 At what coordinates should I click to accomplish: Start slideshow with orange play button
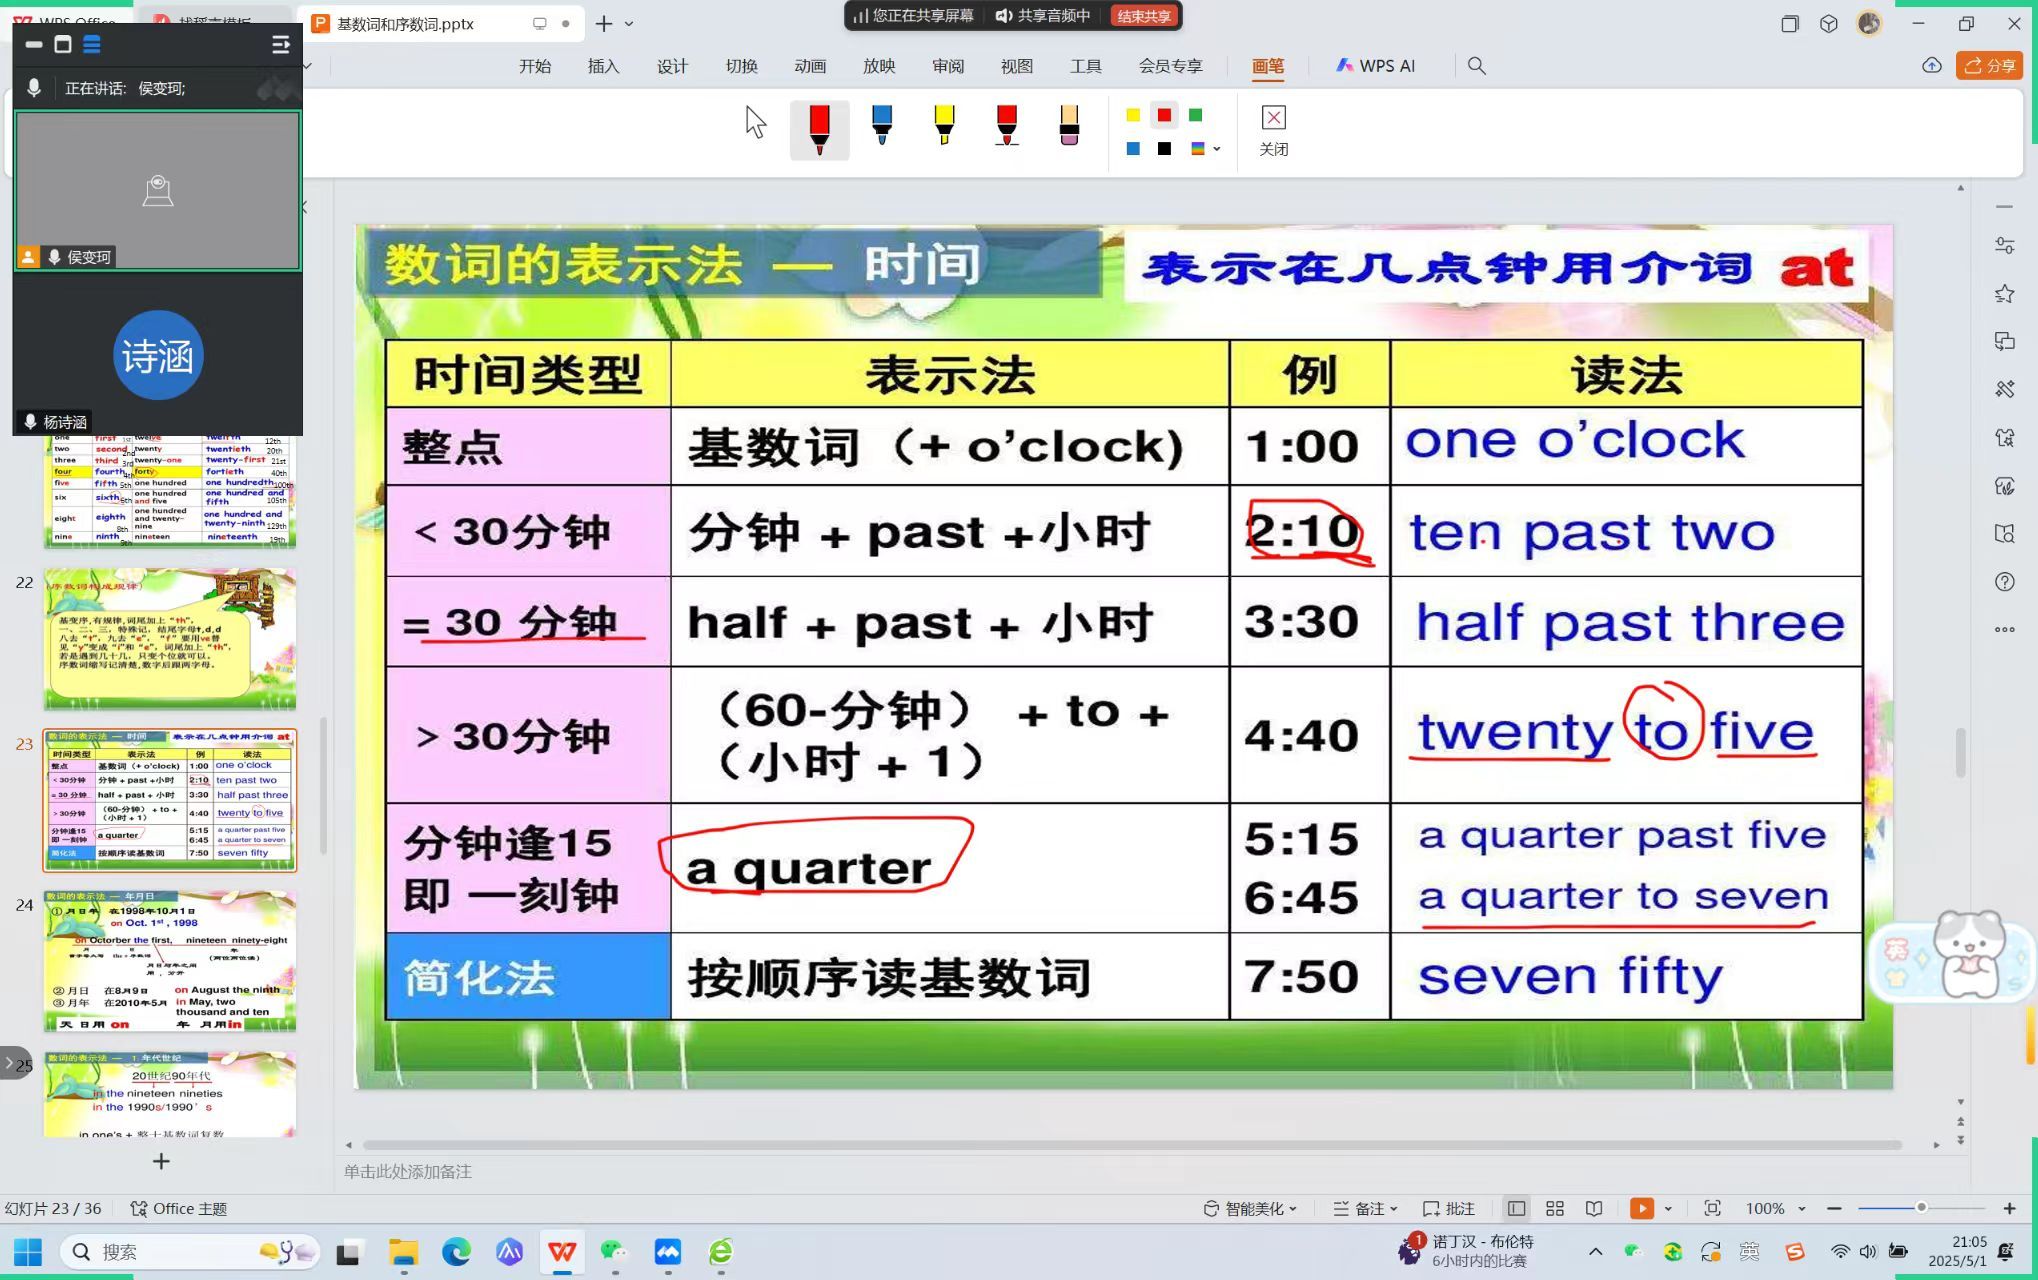click(1641, 1208)
